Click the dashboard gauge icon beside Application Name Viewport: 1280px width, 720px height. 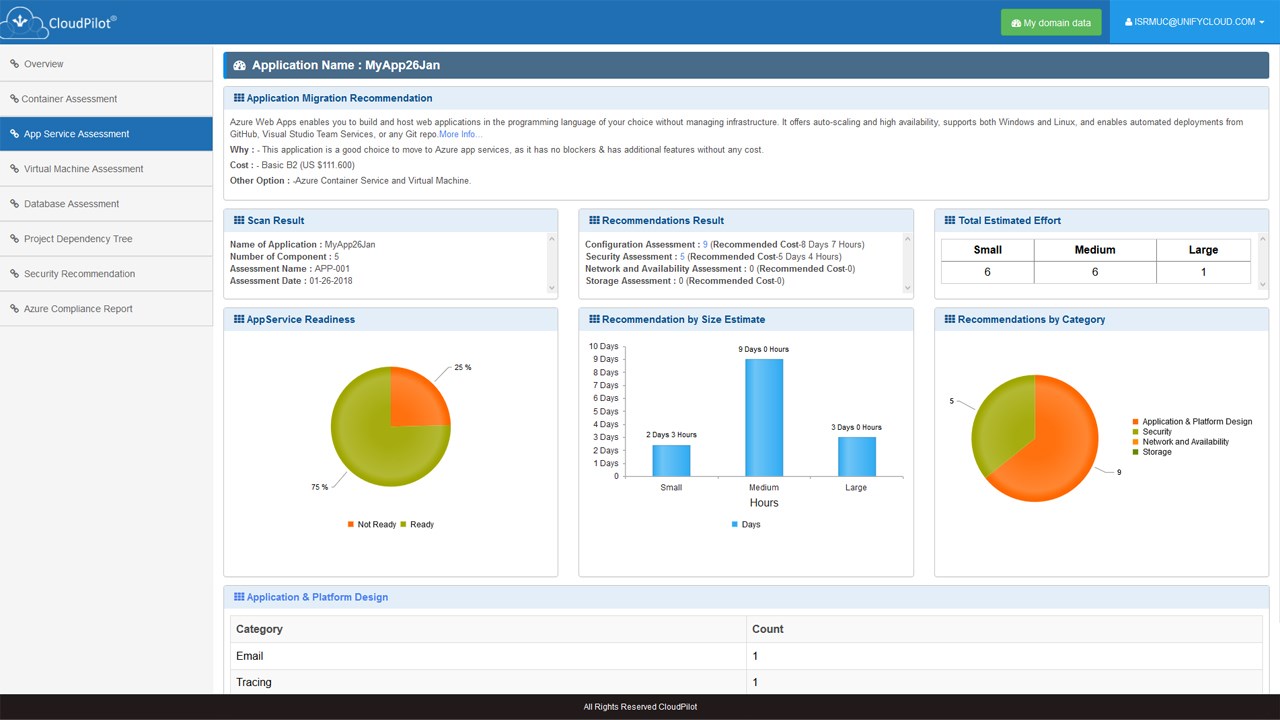239,66
